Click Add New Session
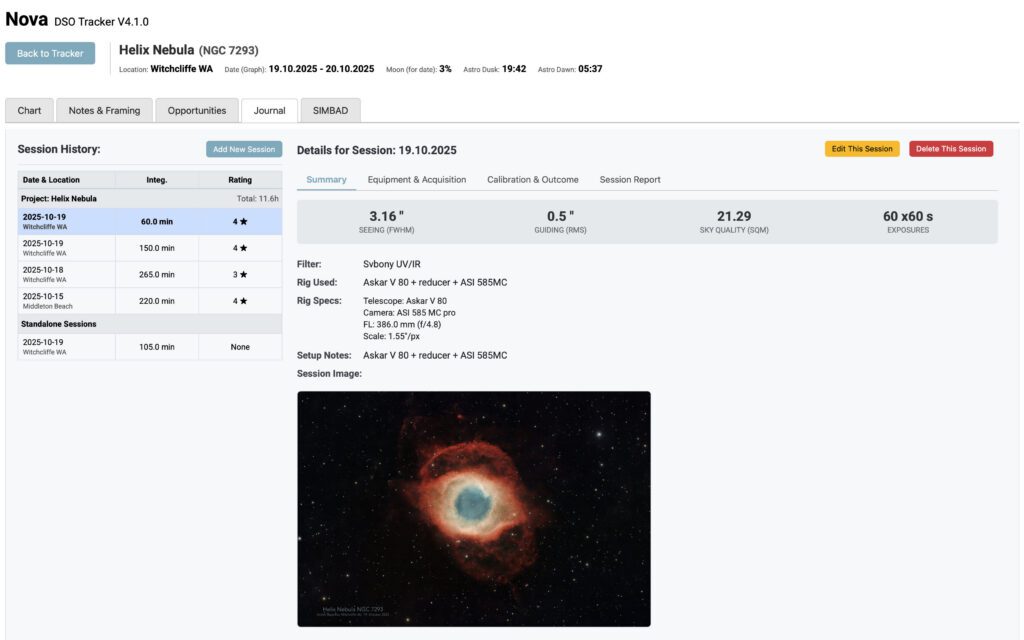The image size is (1024, 640). 243,148
